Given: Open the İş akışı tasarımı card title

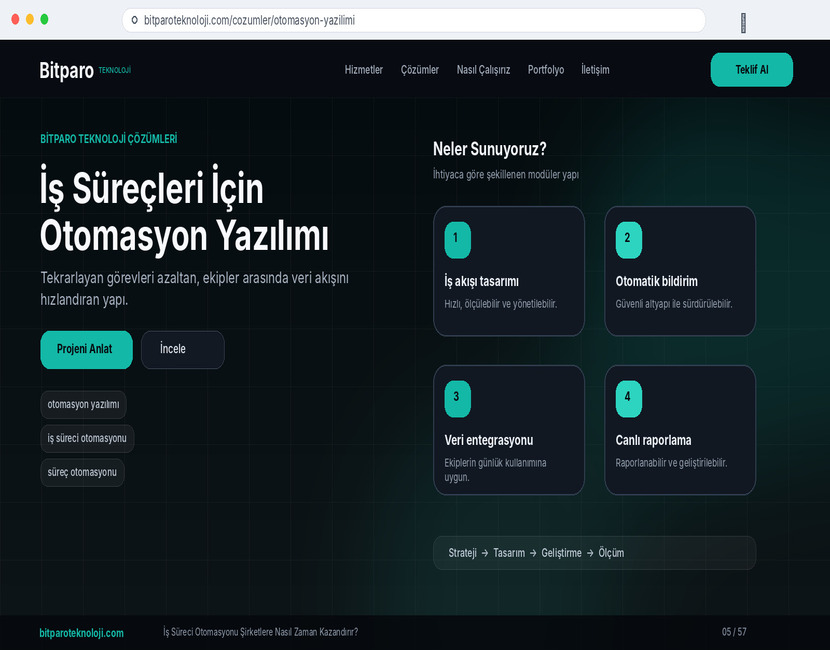Looking at the screenshot, I should pos(481,282).
